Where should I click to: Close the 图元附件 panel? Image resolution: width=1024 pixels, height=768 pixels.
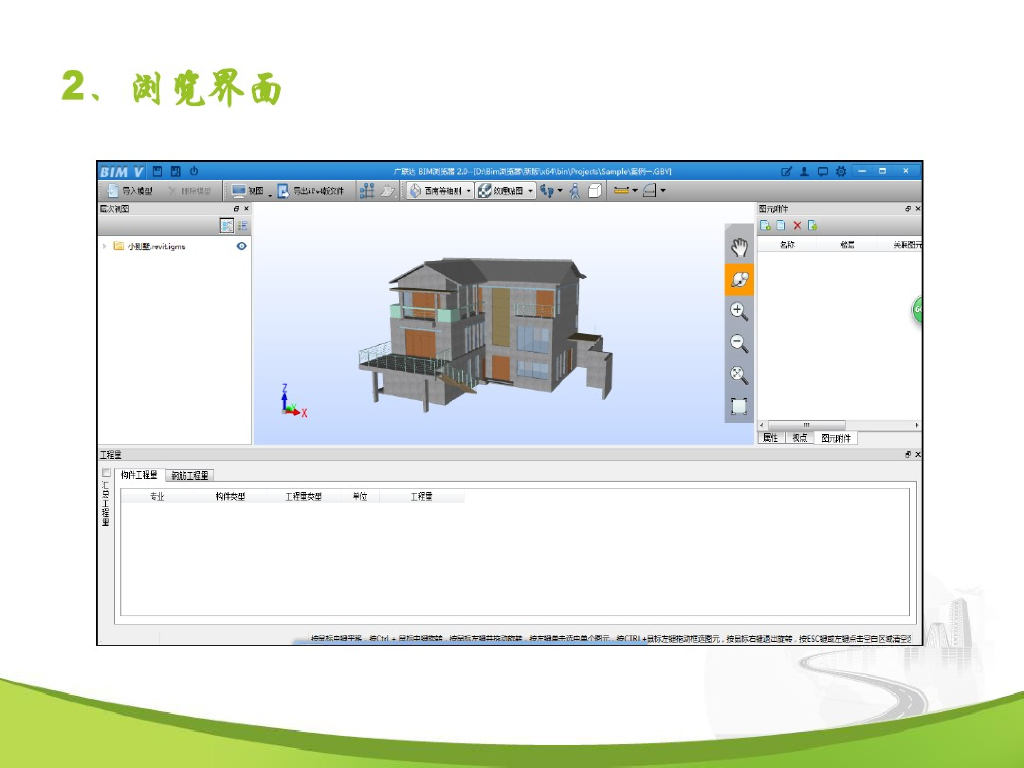918,209
